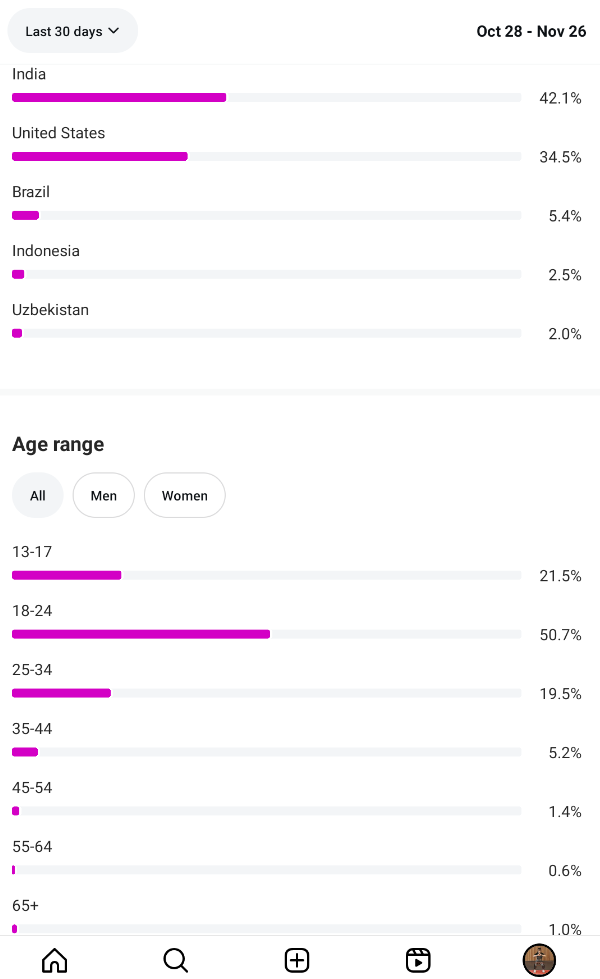This screenshot has height=979, width=600.
Task: Tap the create new post icon
Action: 297,960
